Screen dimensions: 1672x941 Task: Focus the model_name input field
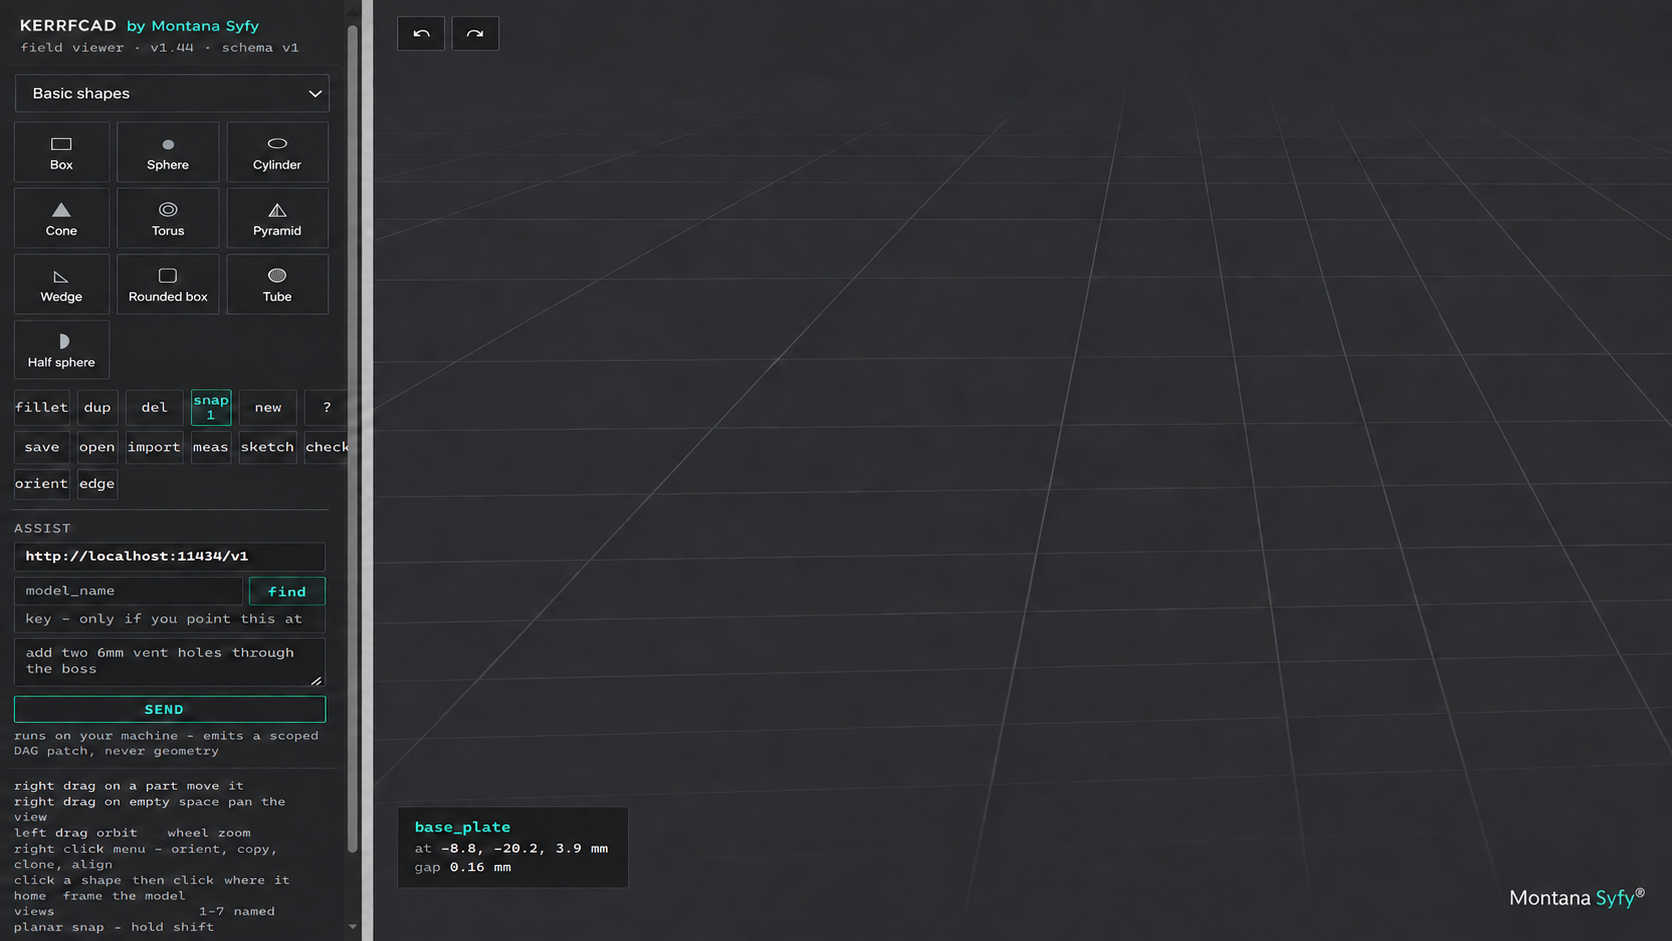pyautogui.click(x=128, y=591)
